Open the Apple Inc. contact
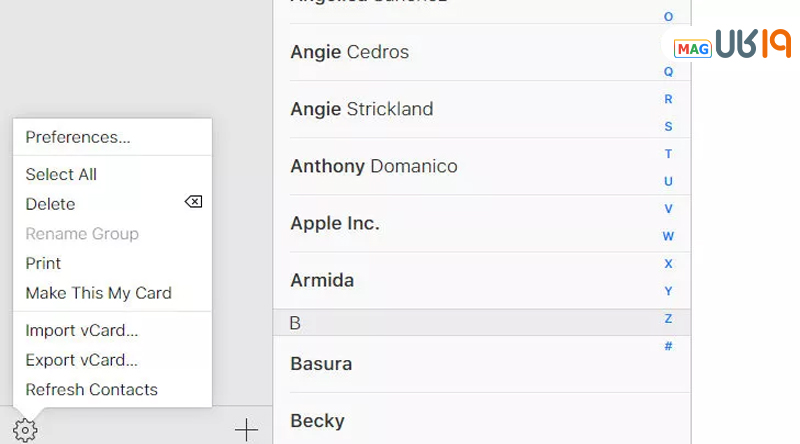Viewport: 800px width, 444px height. (335, 223)
